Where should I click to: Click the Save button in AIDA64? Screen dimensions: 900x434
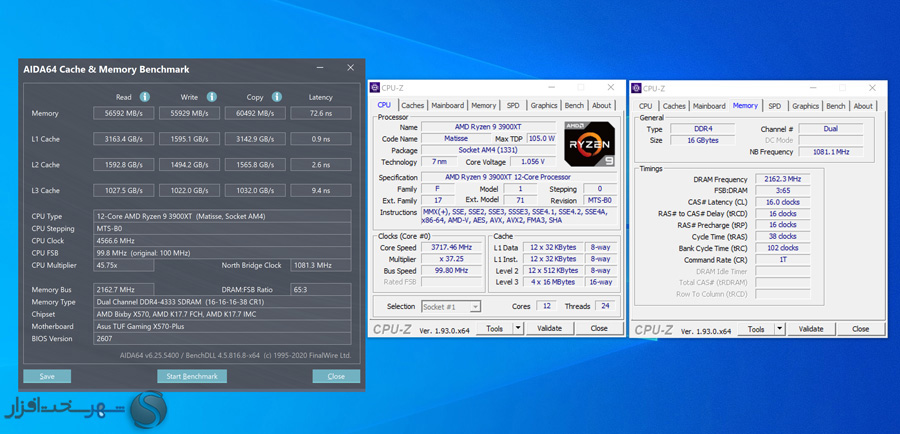(47, 376)
